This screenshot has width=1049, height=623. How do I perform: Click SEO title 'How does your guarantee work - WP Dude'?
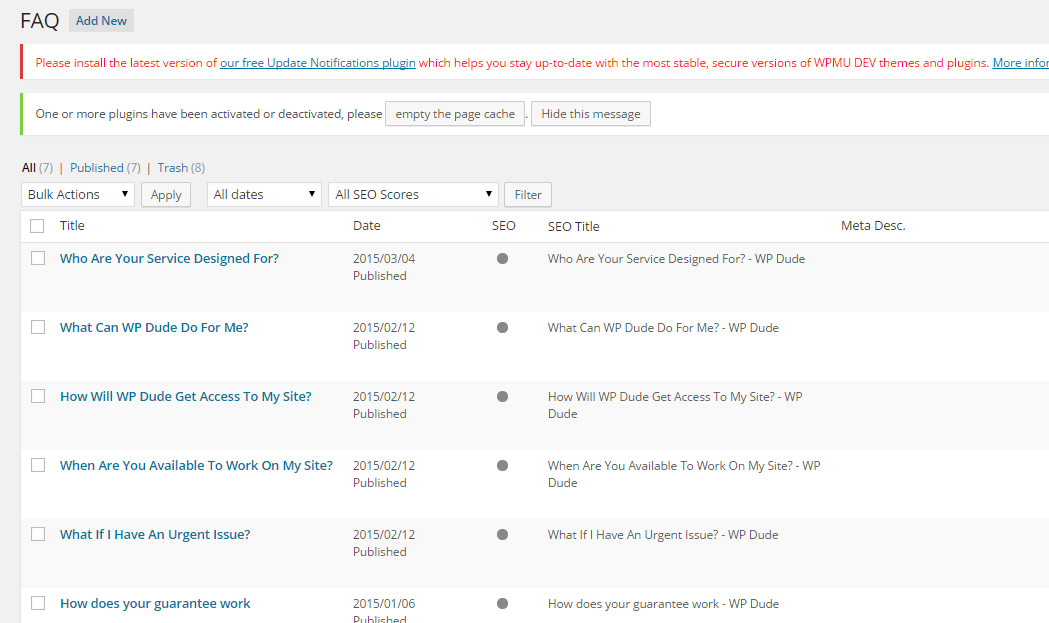coord(663,603)
